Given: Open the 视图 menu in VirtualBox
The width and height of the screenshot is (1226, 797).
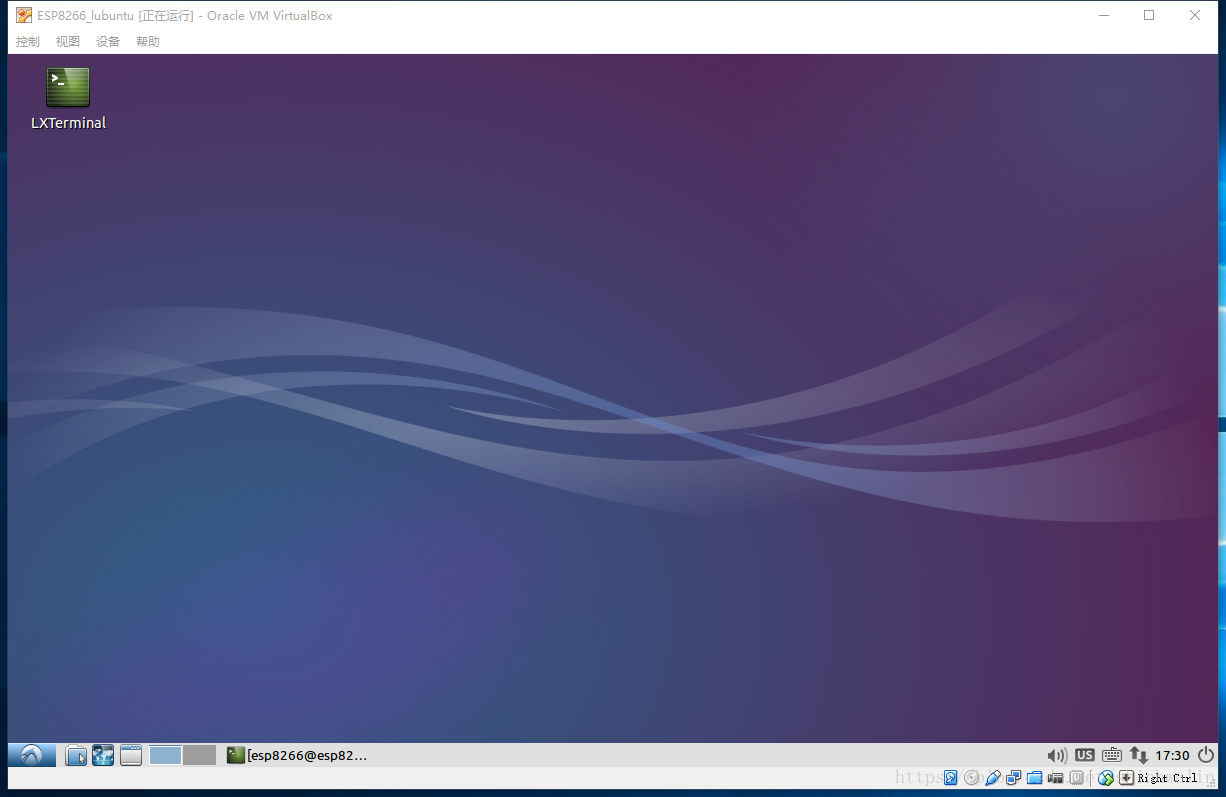Looking at the screenshot, I should pyautogui.click(x=68, y=41).
